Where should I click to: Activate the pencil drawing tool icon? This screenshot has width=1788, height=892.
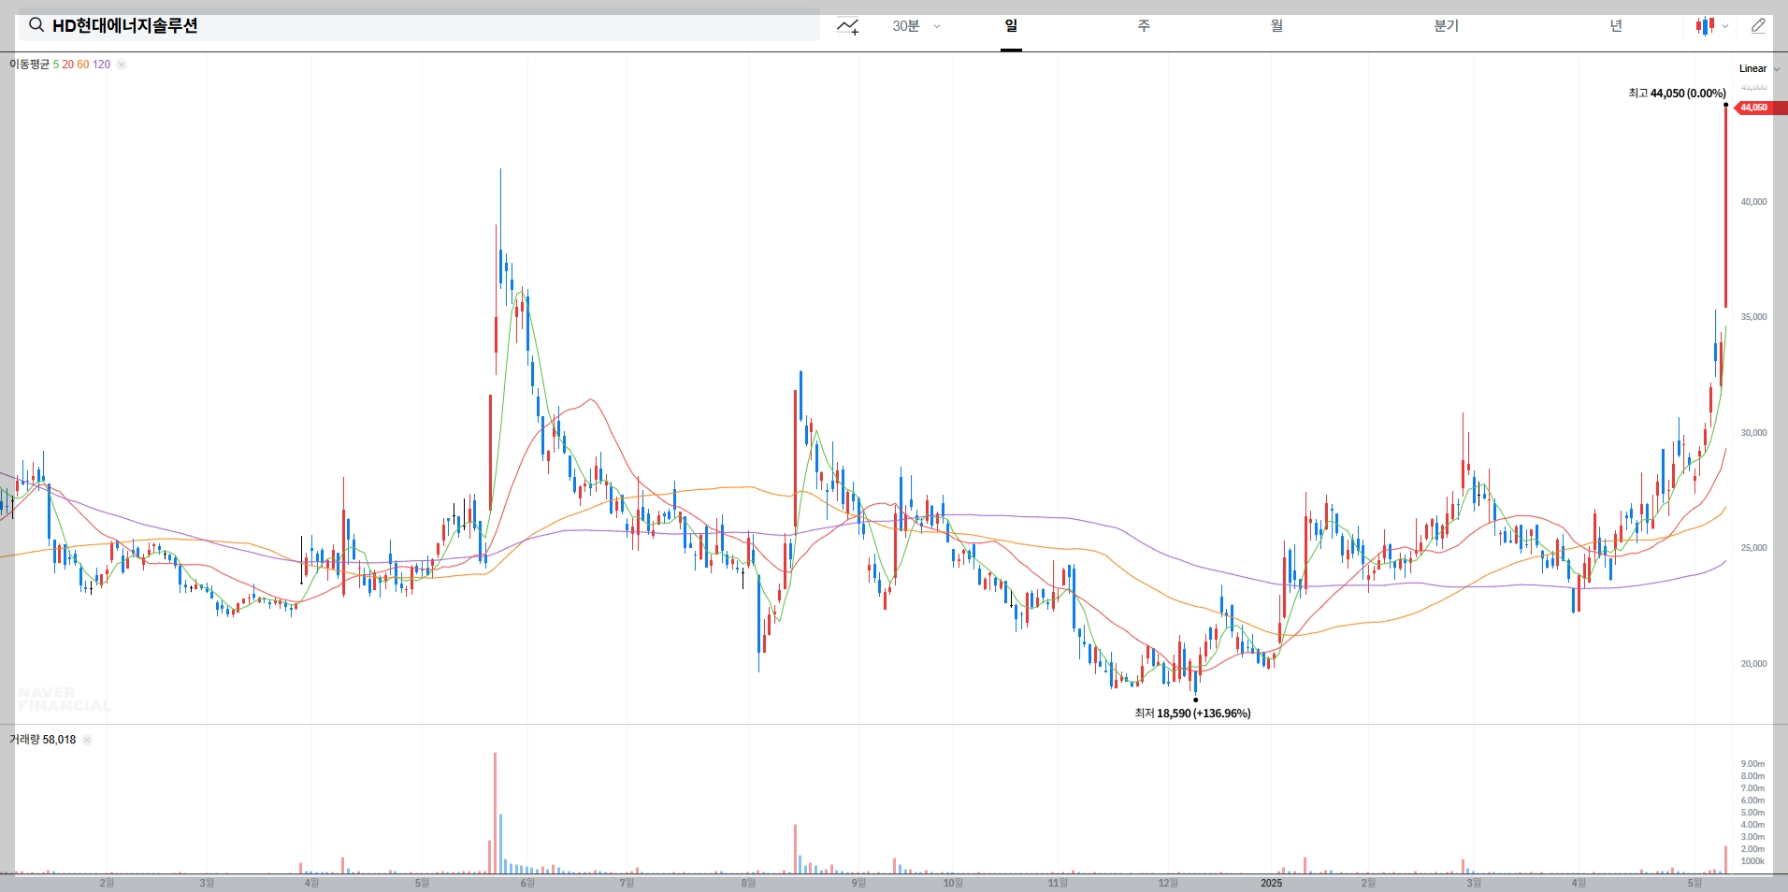(x=1758, y=26)
